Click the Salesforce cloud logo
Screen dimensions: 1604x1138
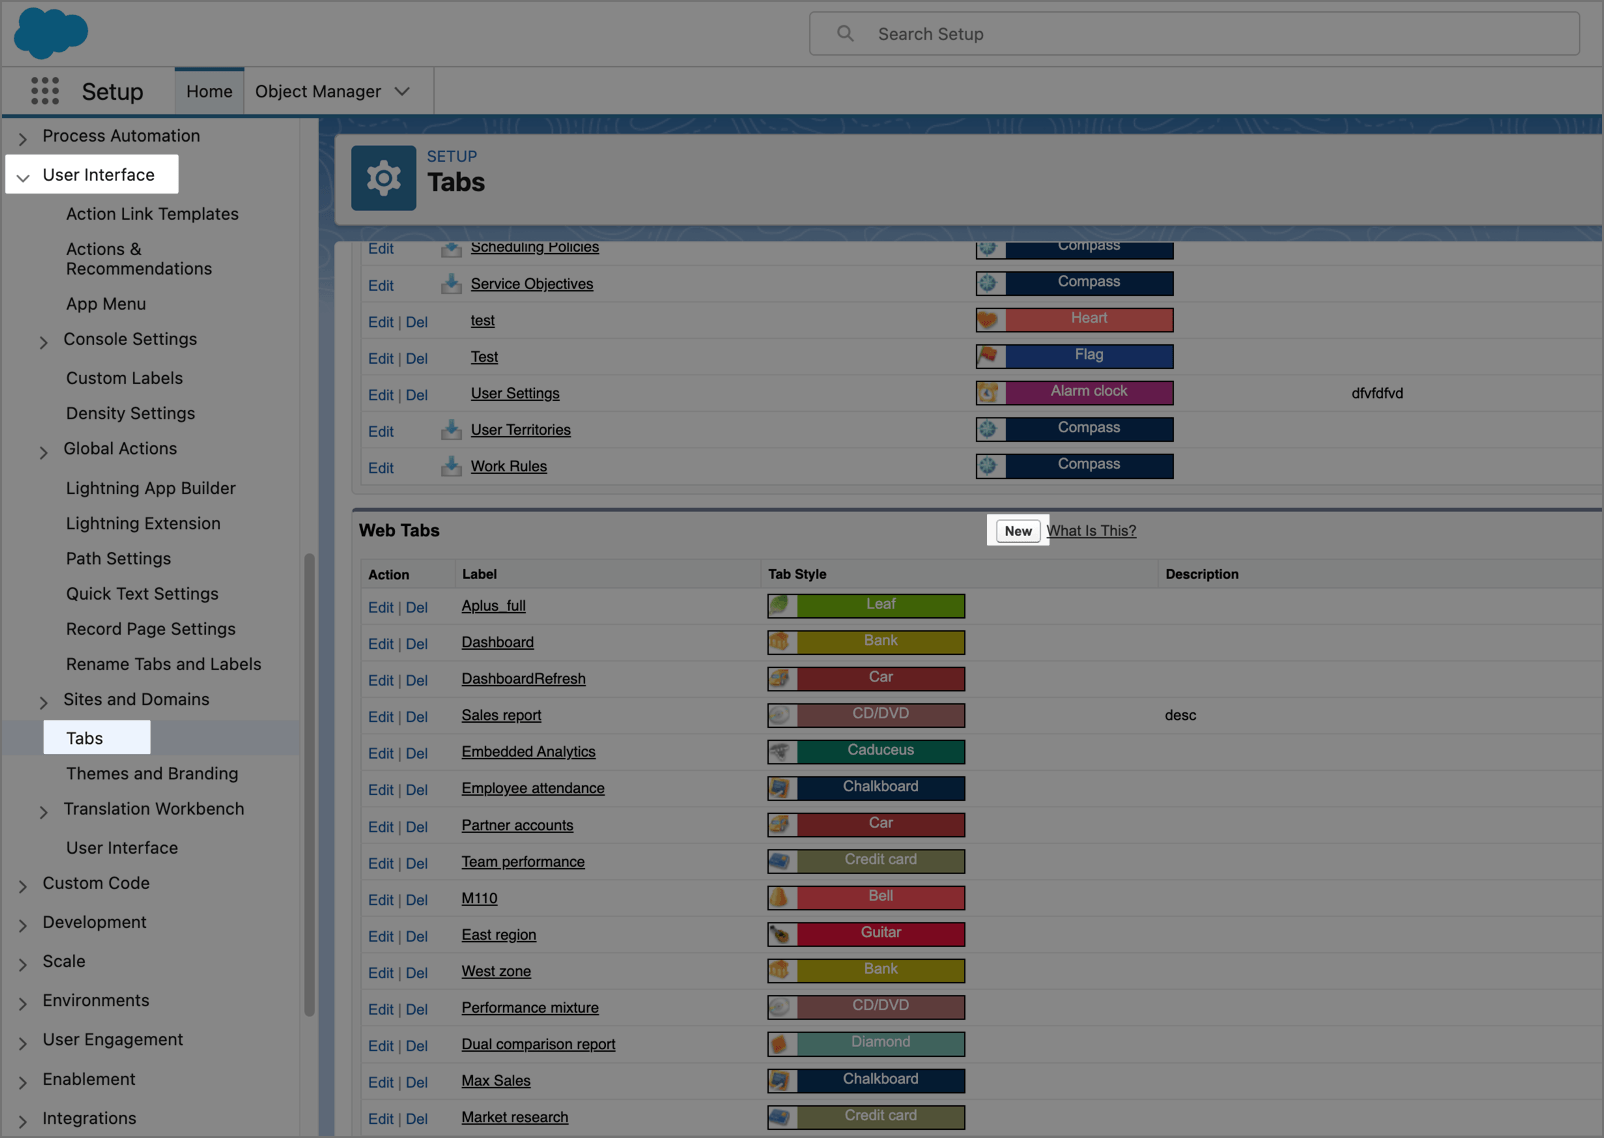coord(51,33)
